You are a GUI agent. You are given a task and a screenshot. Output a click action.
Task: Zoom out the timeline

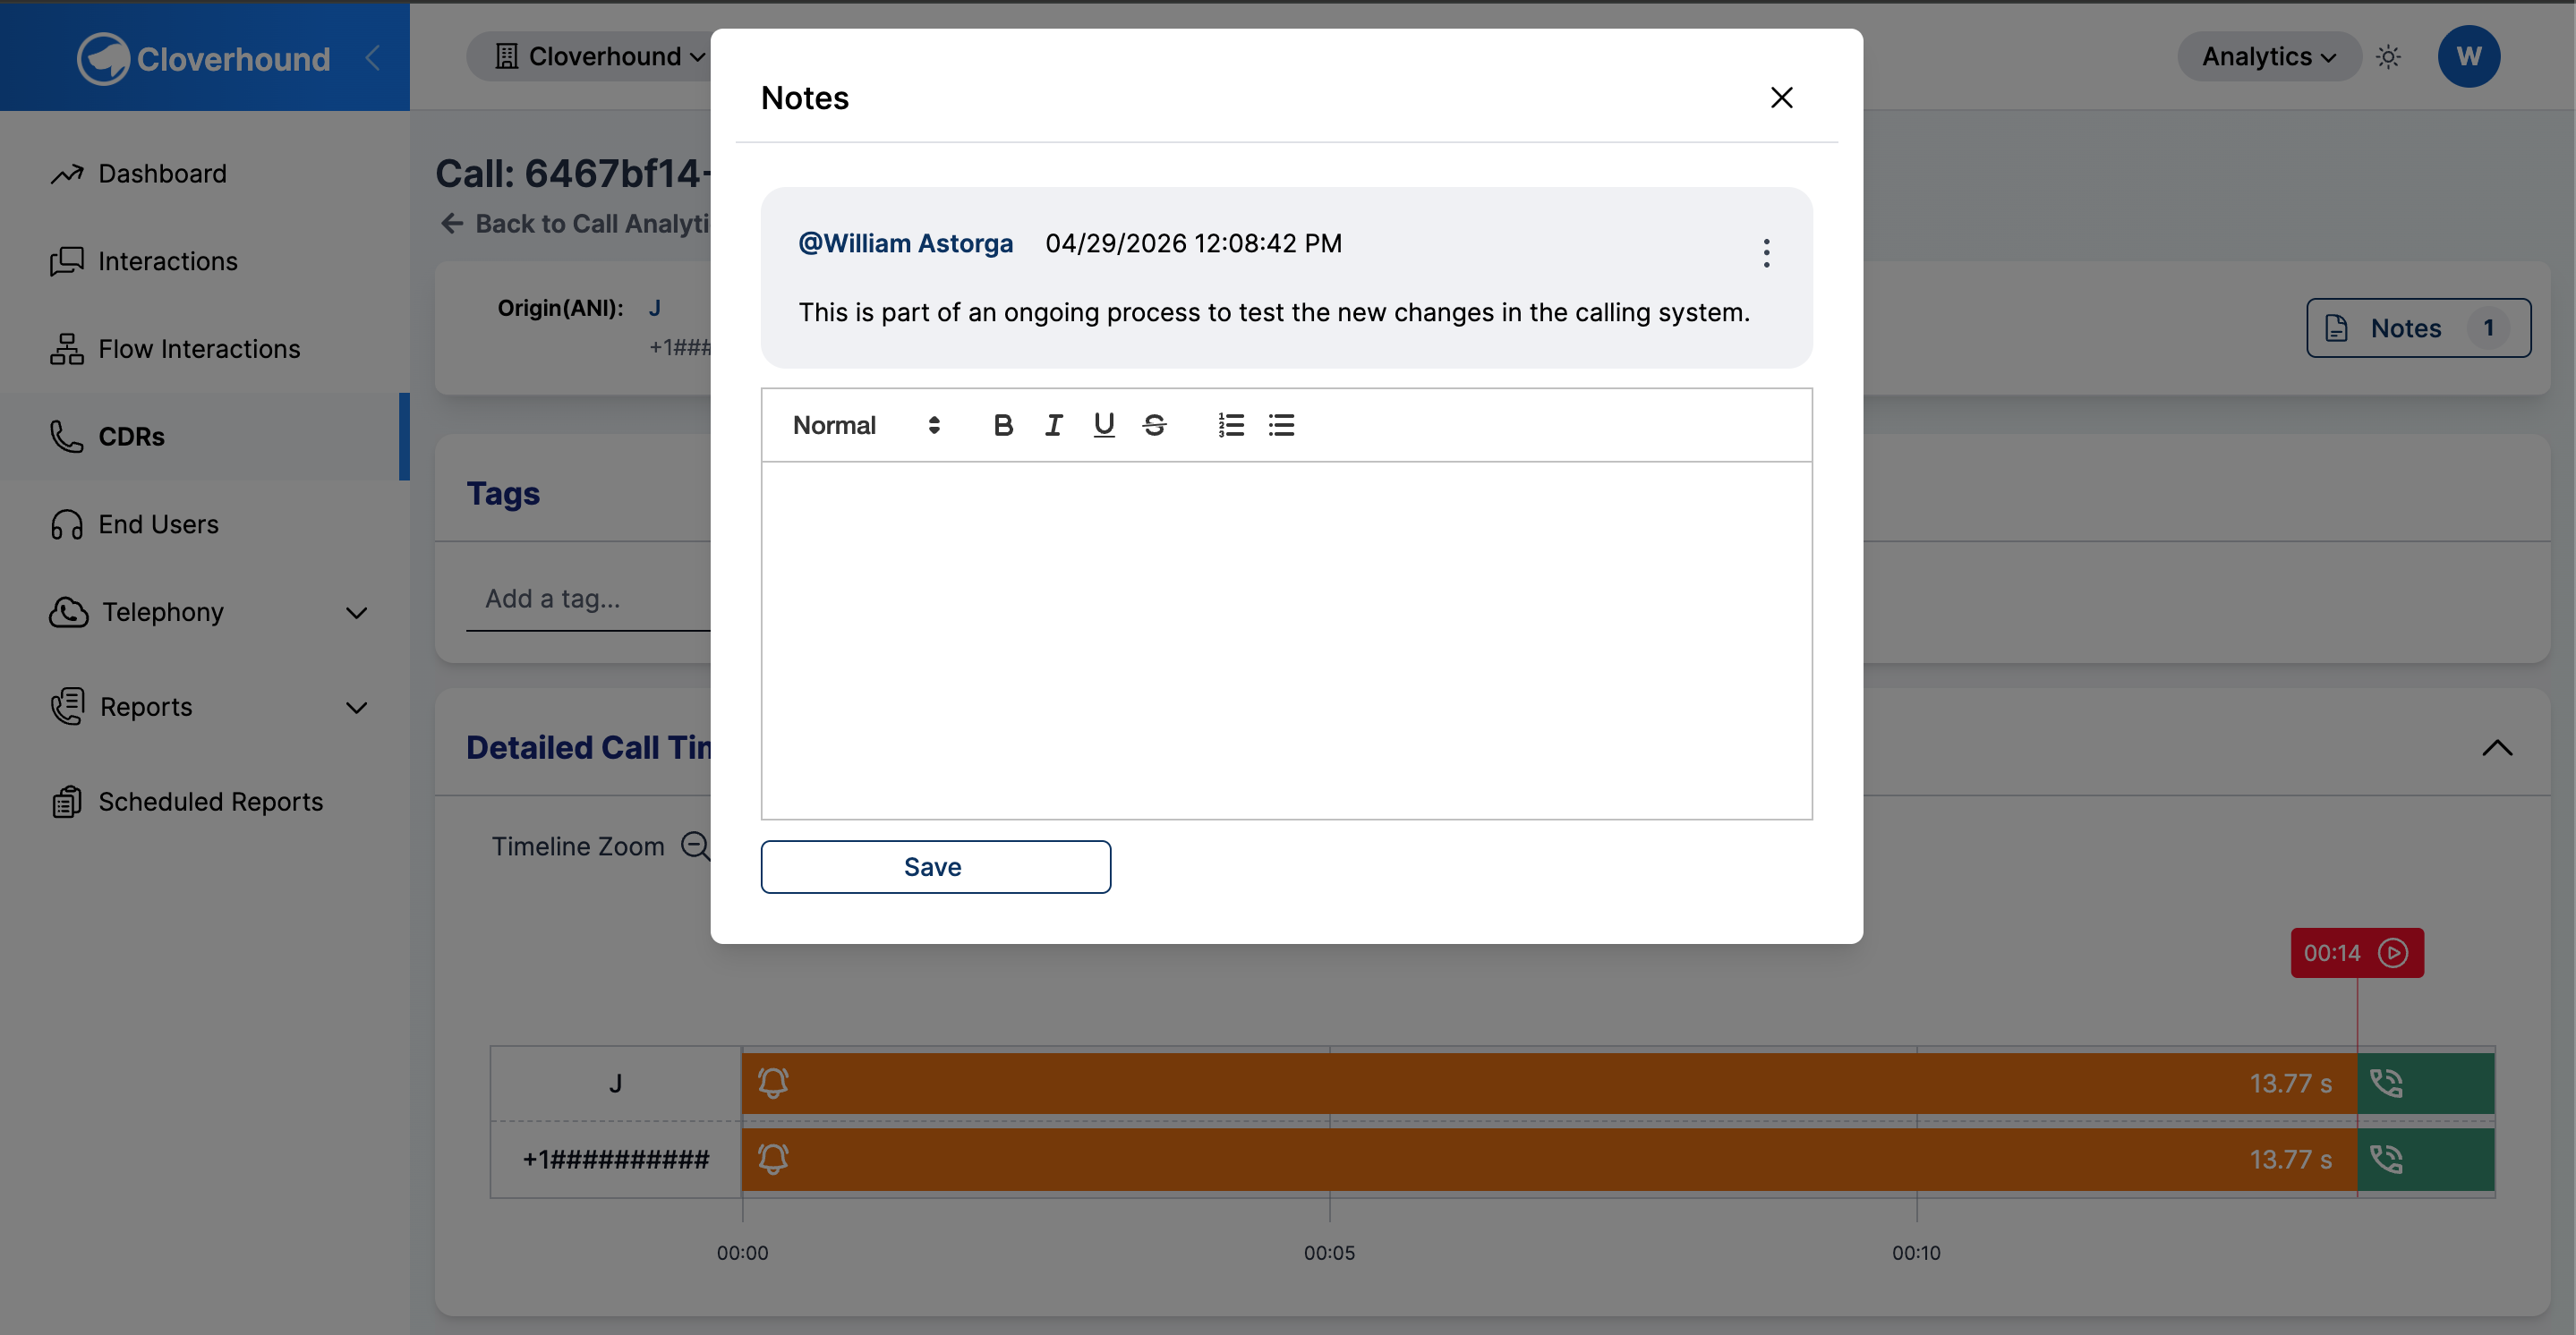695,846
